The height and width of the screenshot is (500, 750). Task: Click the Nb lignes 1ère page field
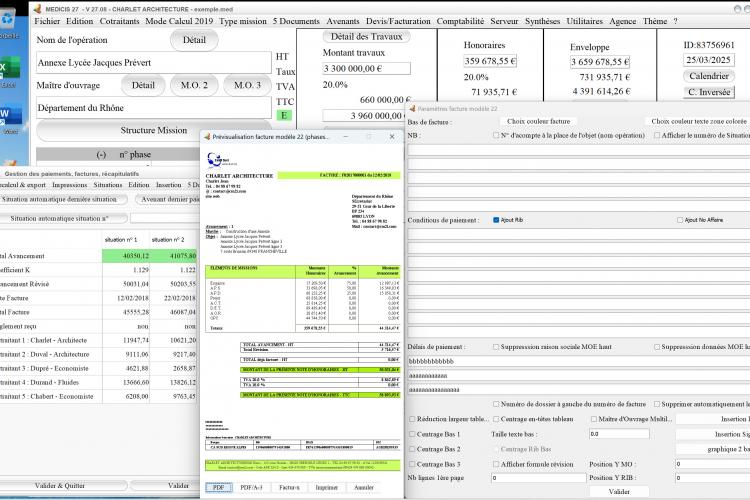pyautogui.click(x=539, y=478)
